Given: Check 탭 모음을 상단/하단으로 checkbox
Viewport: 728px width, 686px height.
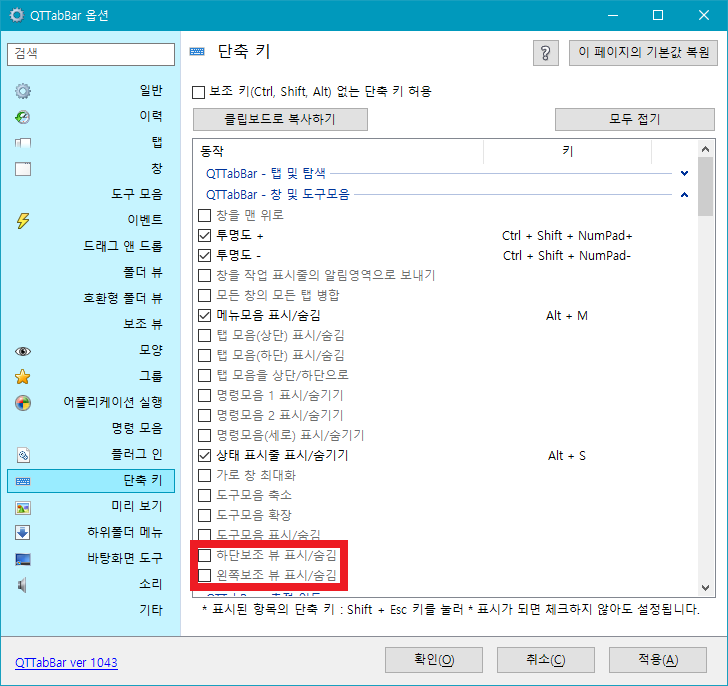Looking at the screenshot, I should point(204,375).
